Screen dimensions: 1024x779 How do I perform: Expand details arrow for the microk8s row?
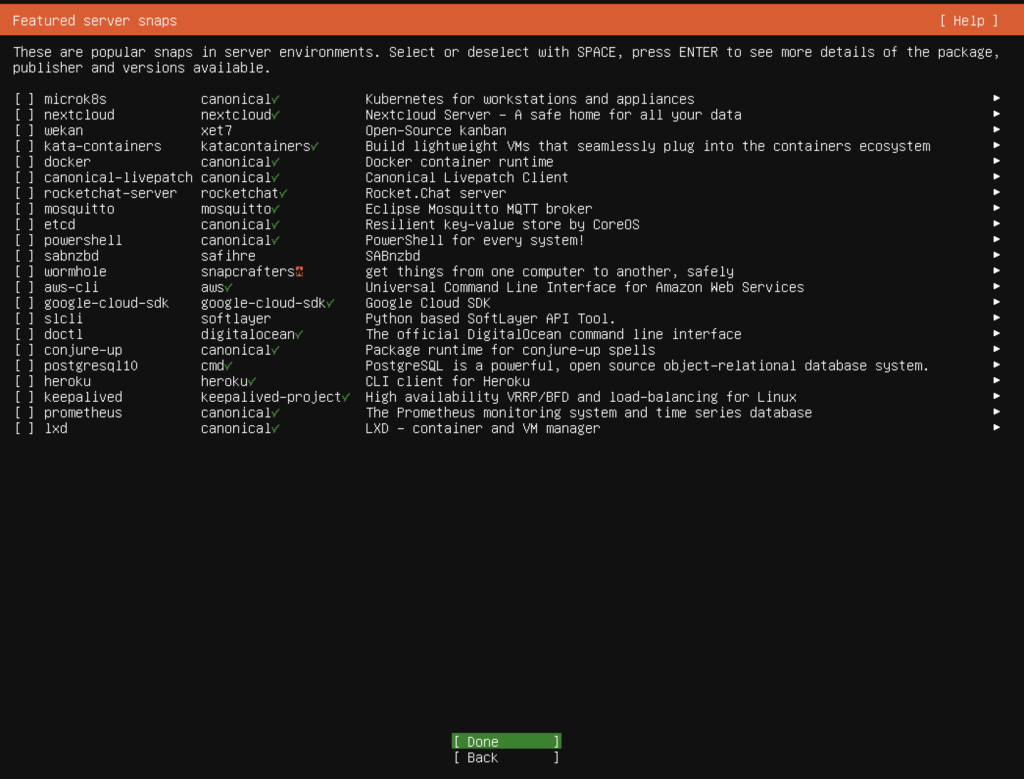996,99
